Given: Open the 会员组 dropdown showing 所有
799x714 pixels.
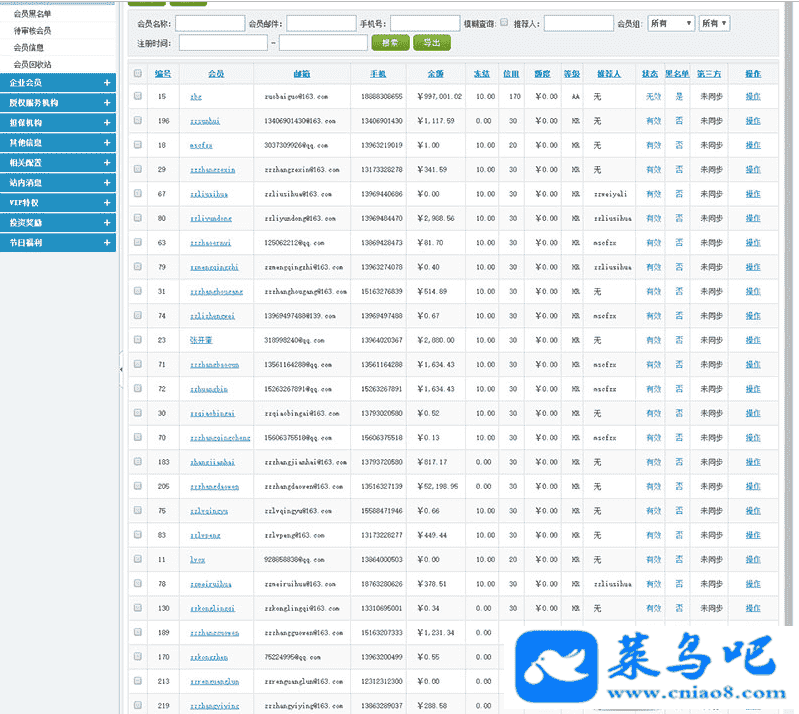Looking at the screenshot, I should 670,23.
